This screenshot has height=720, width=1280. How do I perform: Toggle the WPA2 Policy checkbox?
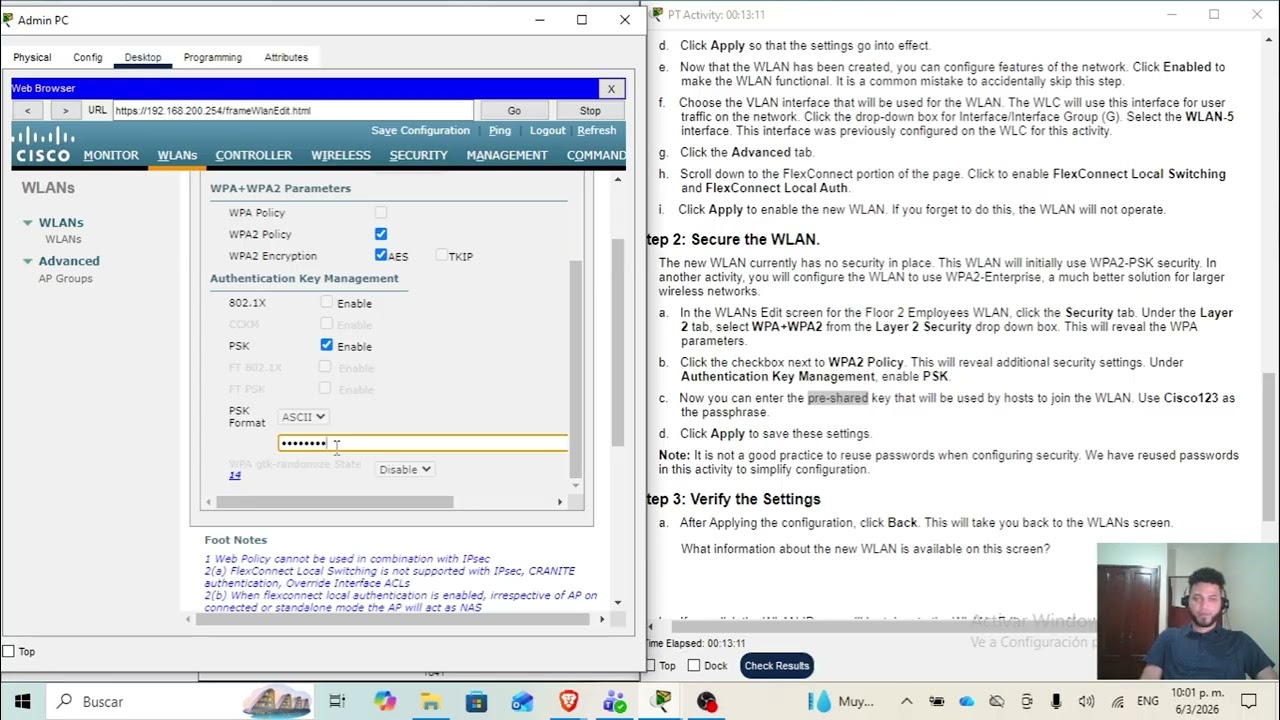click(381, 233)
